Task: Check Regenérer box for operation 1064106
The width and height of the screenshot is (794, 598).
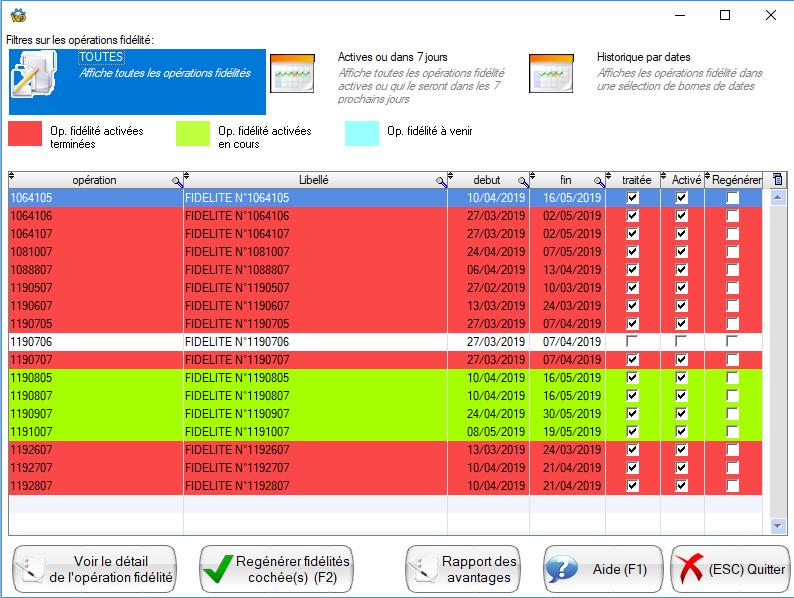Action: (733, 216)
